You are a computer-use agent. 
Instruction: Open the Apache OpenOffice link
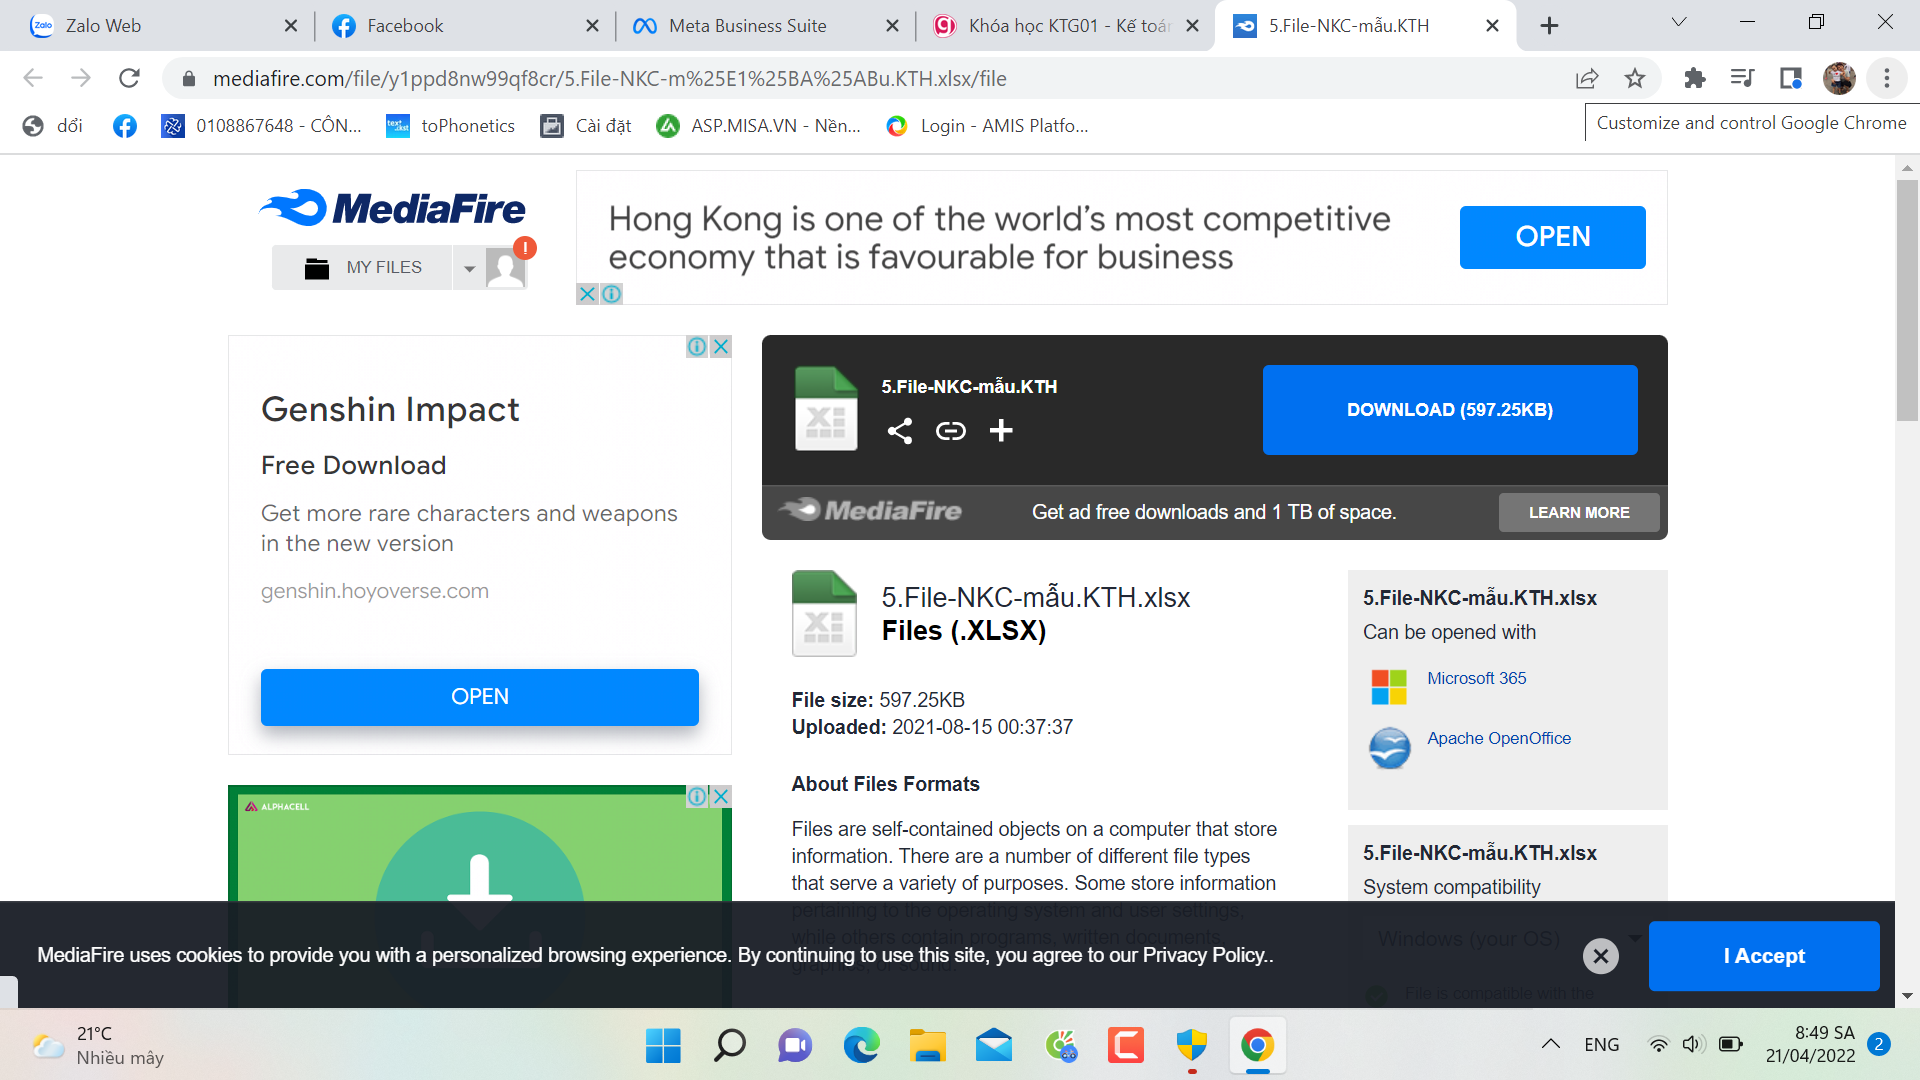(1498, 738)
